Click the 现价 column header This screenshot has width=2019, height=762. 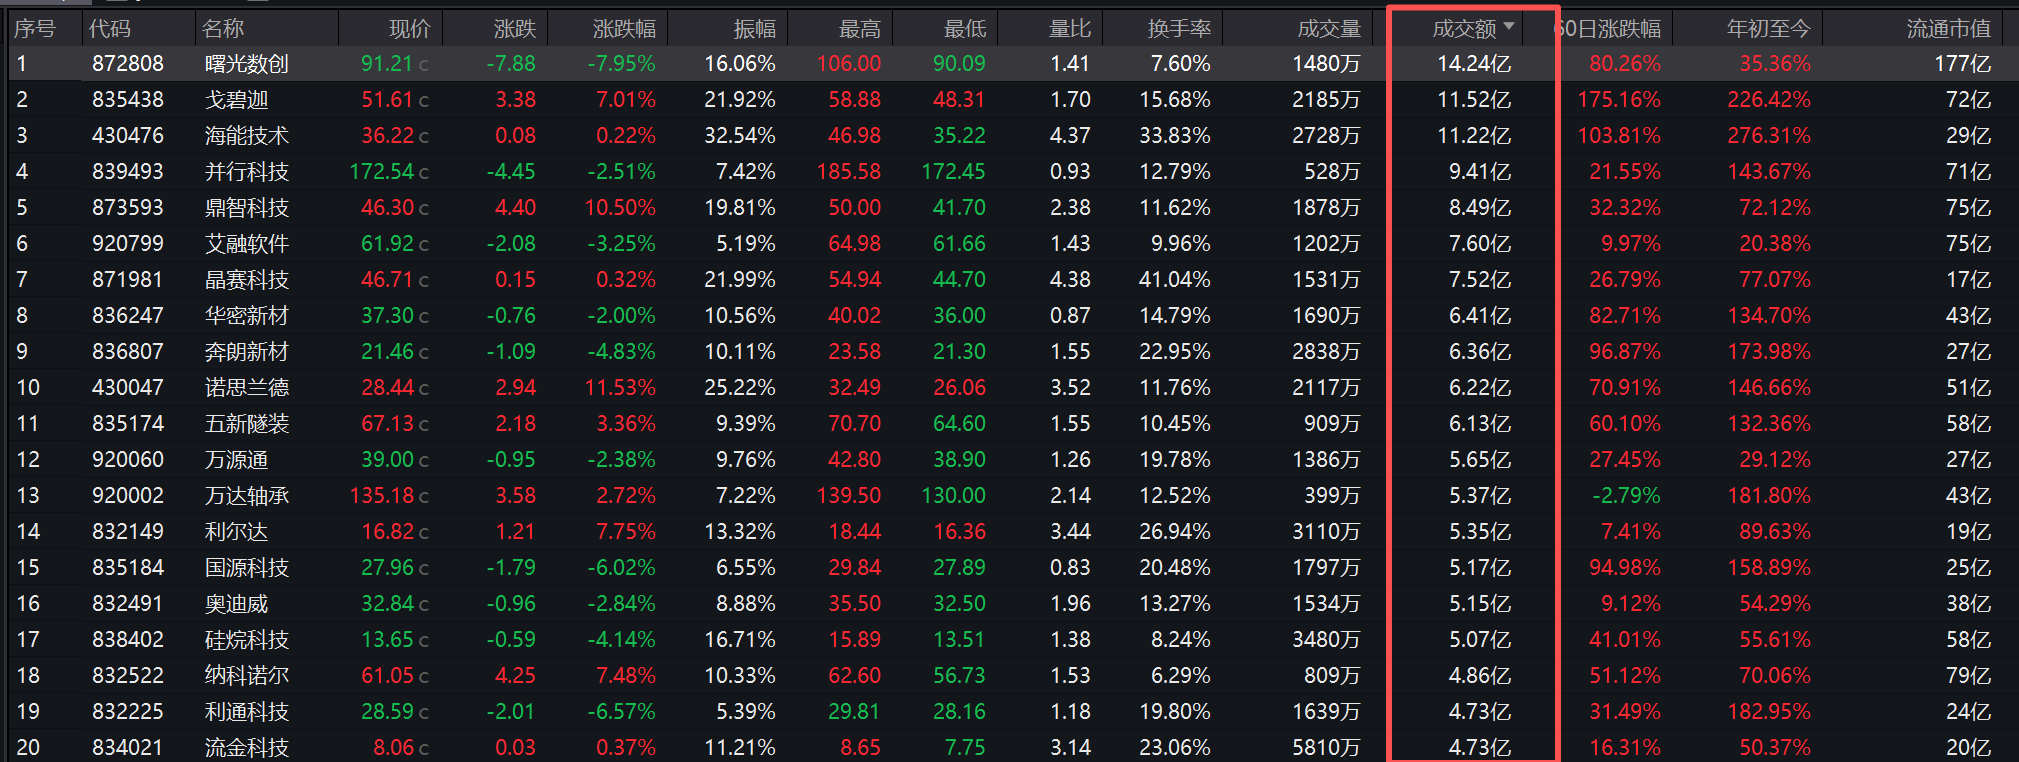[410, 29]
